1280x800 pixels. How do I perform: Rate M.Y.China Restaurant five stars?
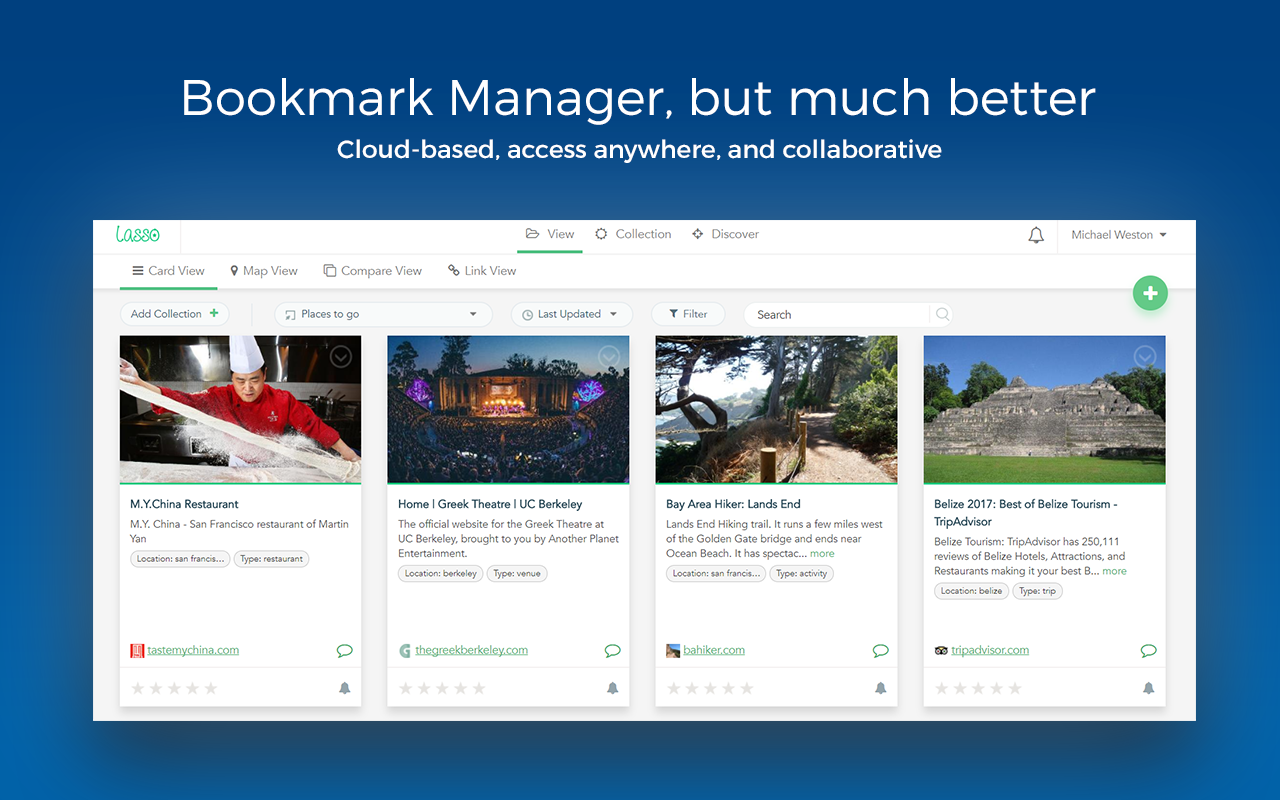pos(211,688)
